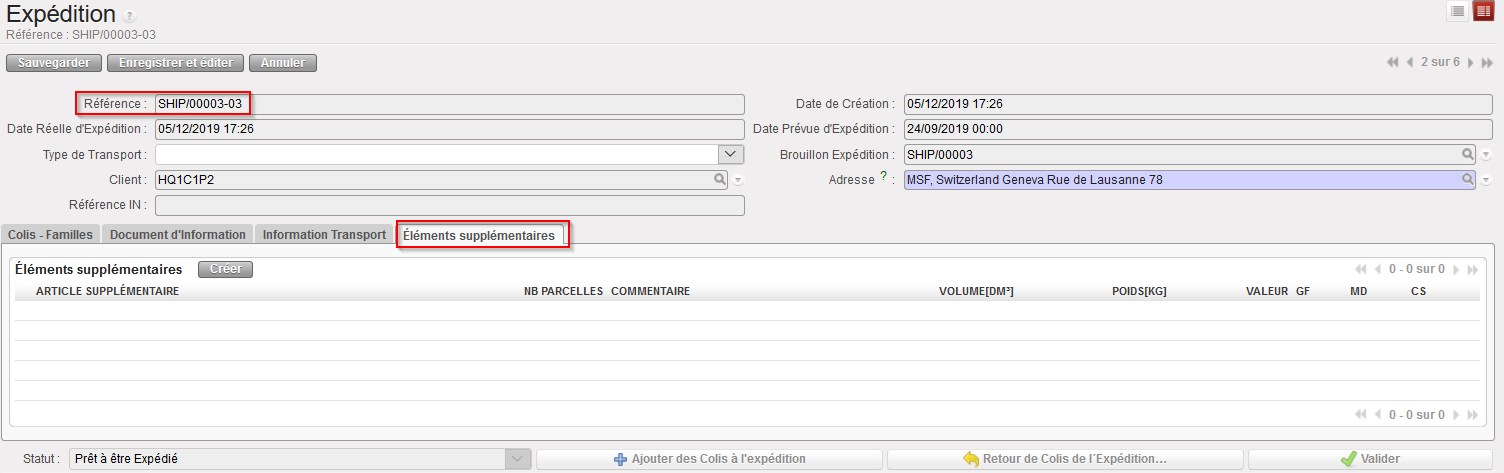Sort by NB PARCELLES column header
This screenshot has height=473, width=1504.
pos(563,292)
